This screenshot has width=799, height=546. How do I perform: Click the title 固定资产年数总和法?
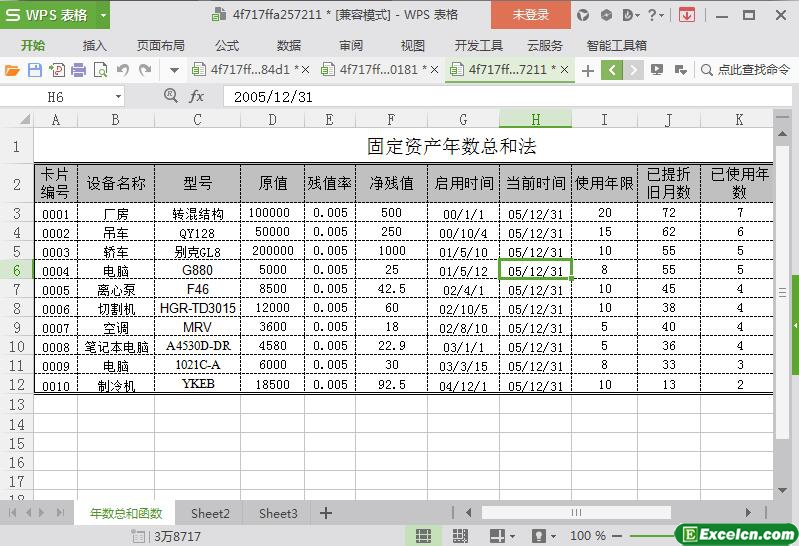[451, 146]
